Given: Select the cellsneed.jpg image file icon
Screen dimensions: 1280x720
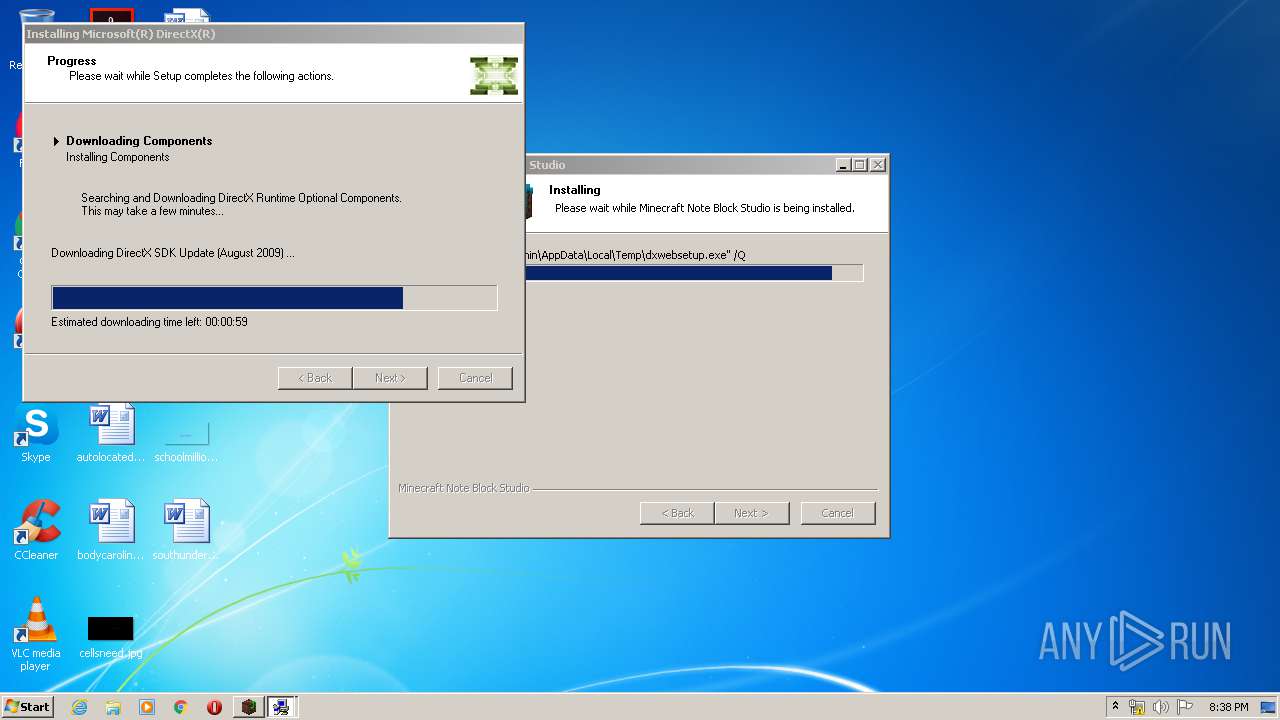Looking at the screenshot, I should [x=111, y=637].
